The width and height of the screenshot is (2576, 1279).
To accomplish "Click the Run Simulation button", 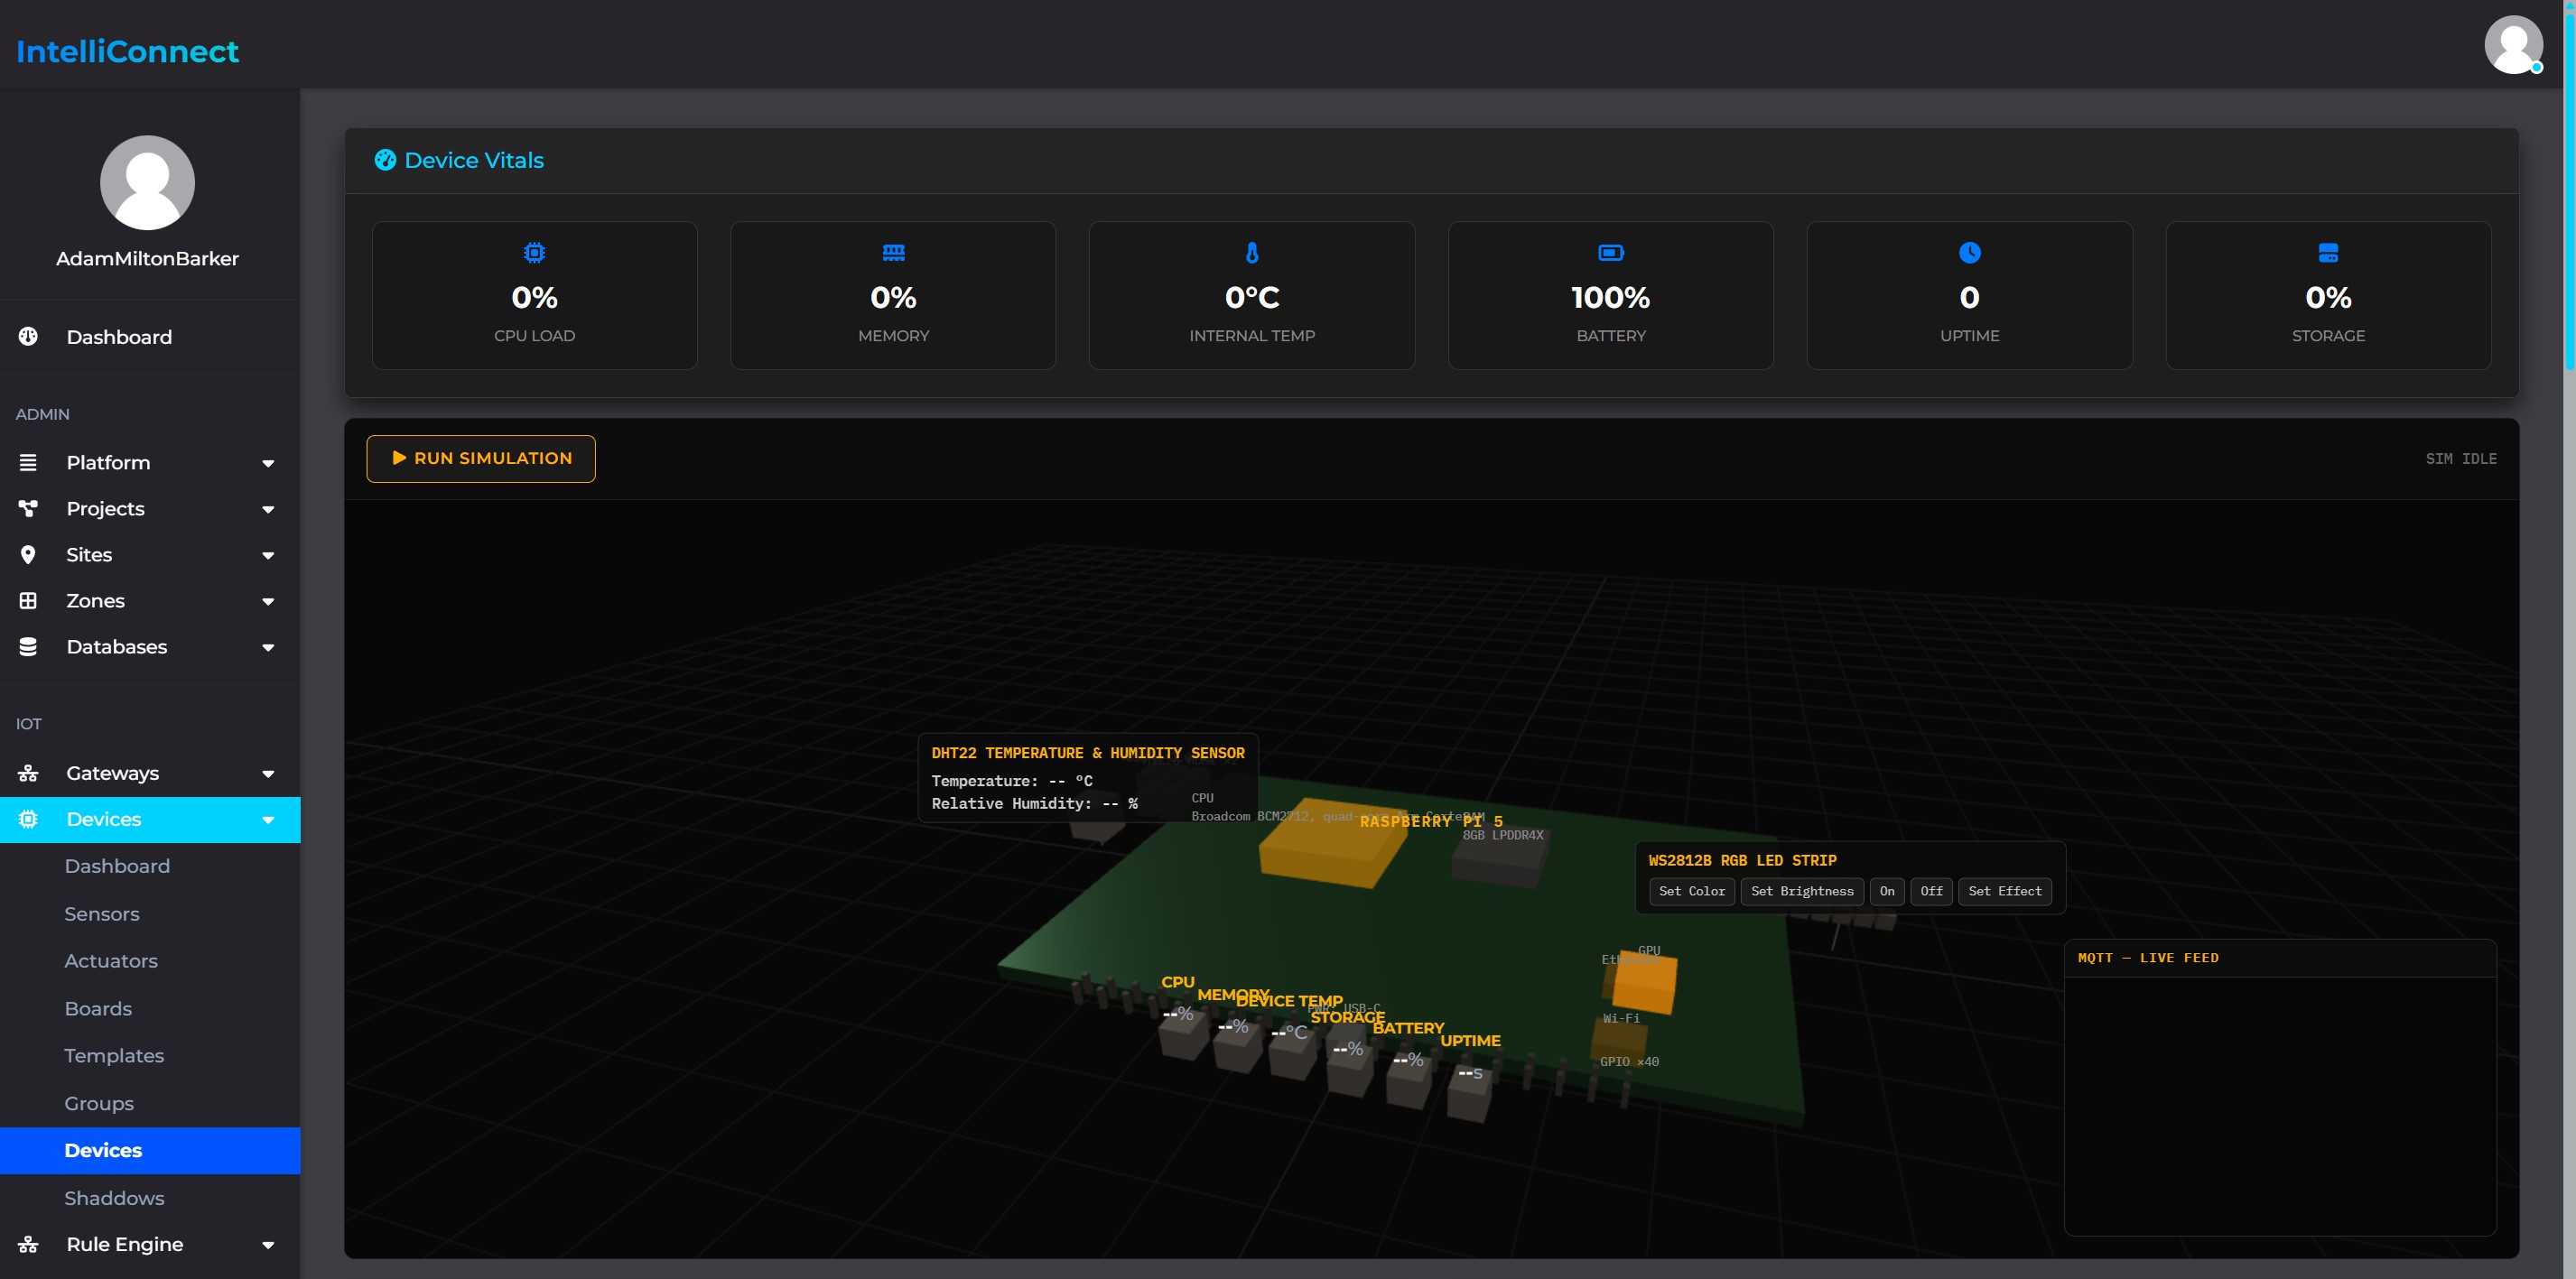I will (481, 458).
